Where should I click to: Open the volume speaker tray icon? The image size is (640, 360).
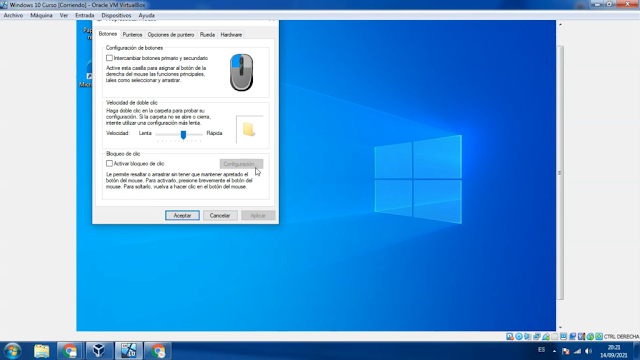point(589,351)
